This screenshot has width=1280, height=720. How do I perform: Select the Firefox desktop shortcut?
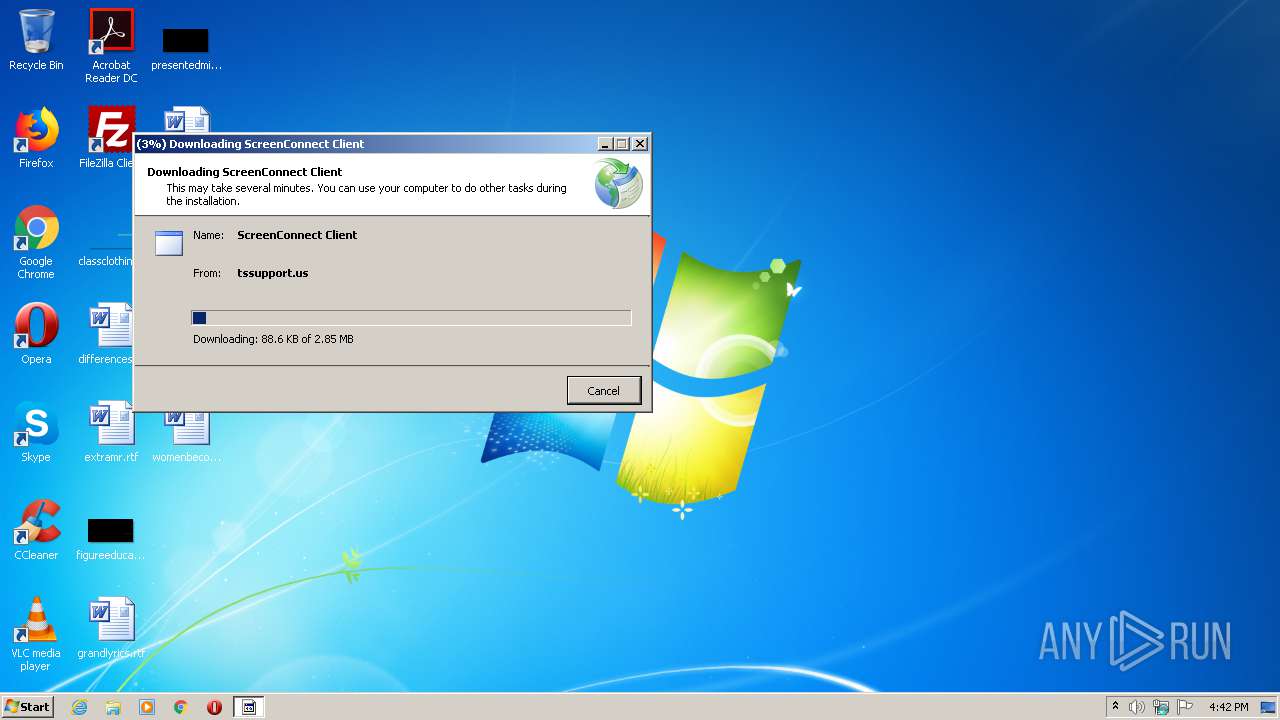click(36, 139)
